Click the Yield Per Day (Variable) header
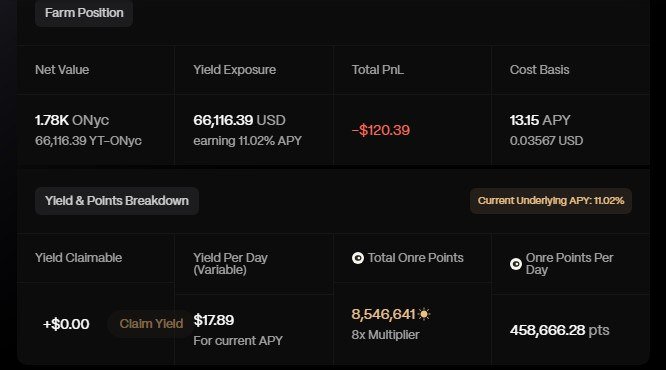The image size is (666, 370). coord(231,264)
